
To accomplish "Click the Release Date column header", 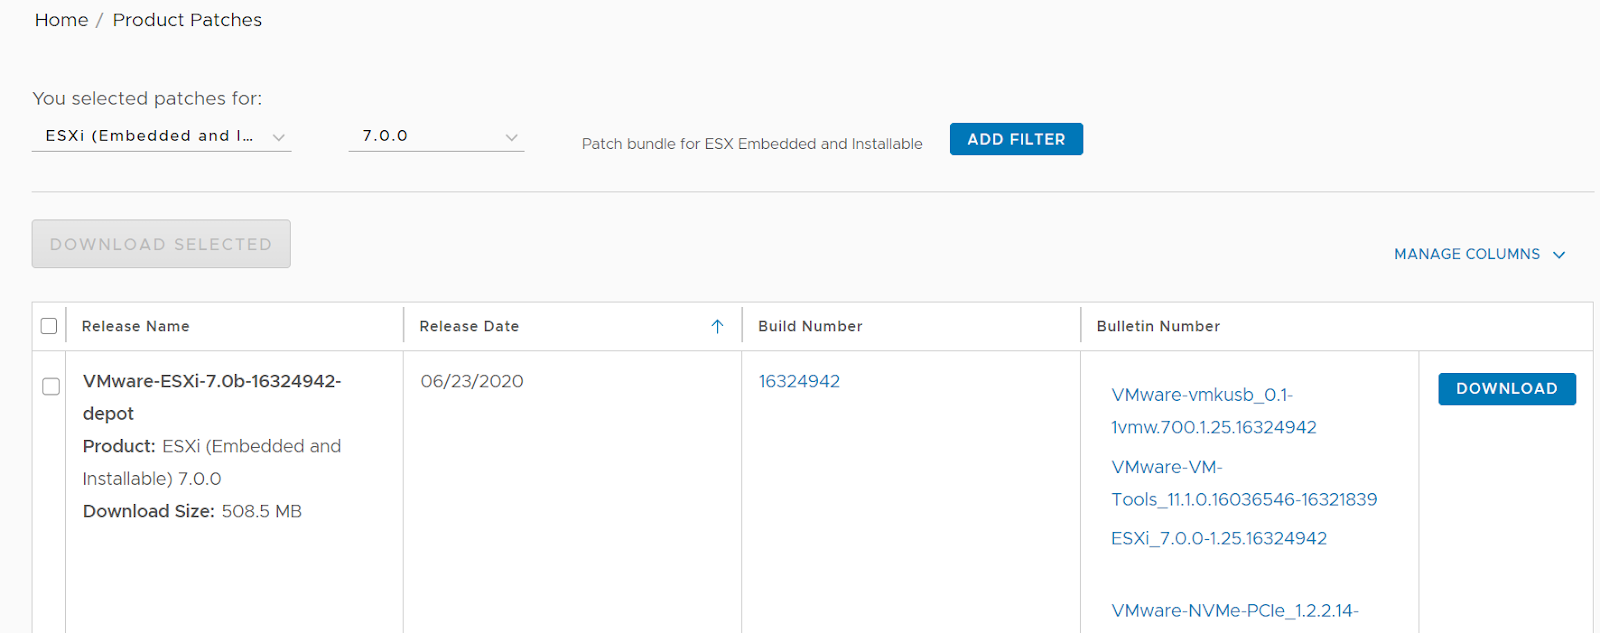I will pyautogui.click(x=469, y=326).
